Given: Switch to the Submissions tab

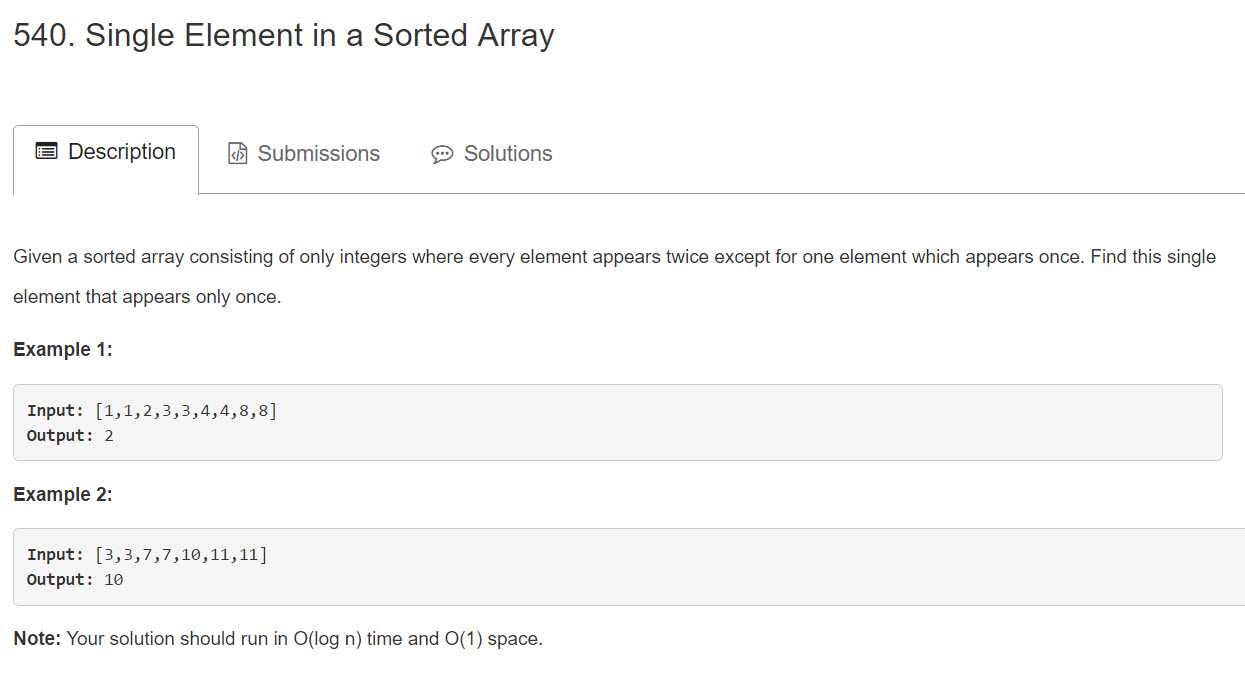Looking at the screenshot, I should (x=304, y=153).
